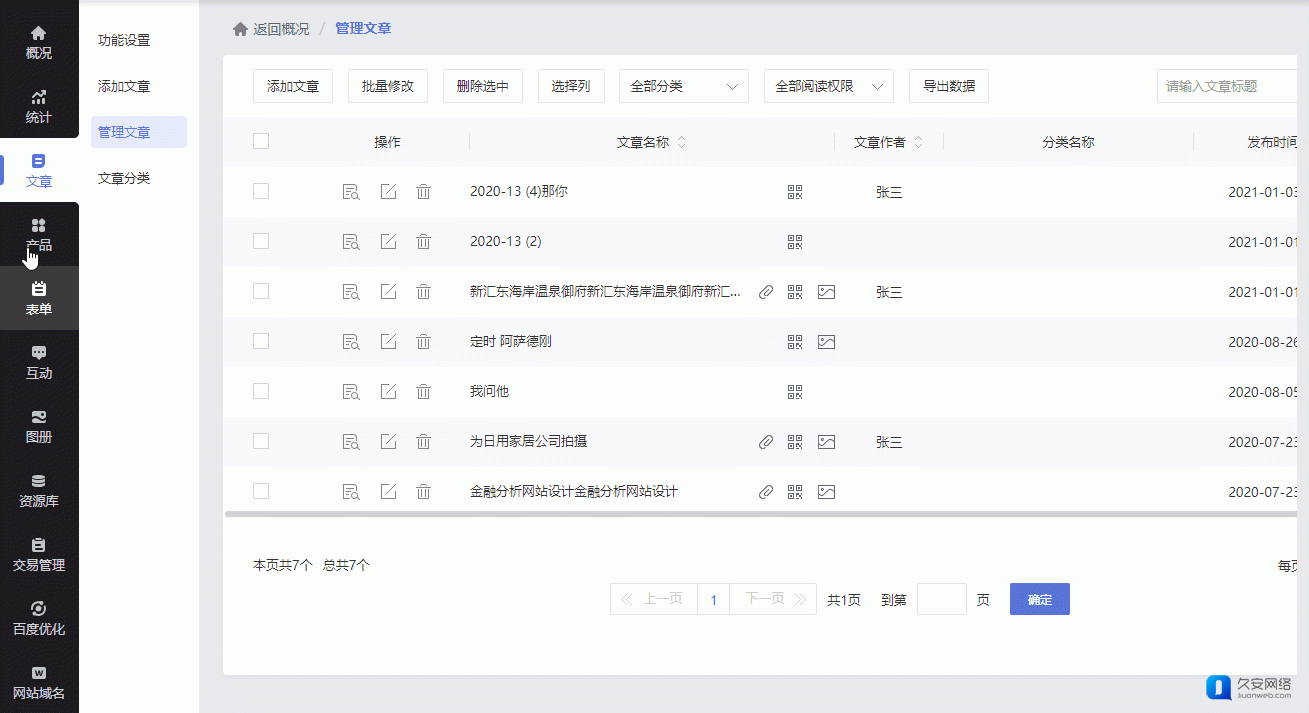
Task: Click the 添加文章 toolbar button
Action: [293, 86]
